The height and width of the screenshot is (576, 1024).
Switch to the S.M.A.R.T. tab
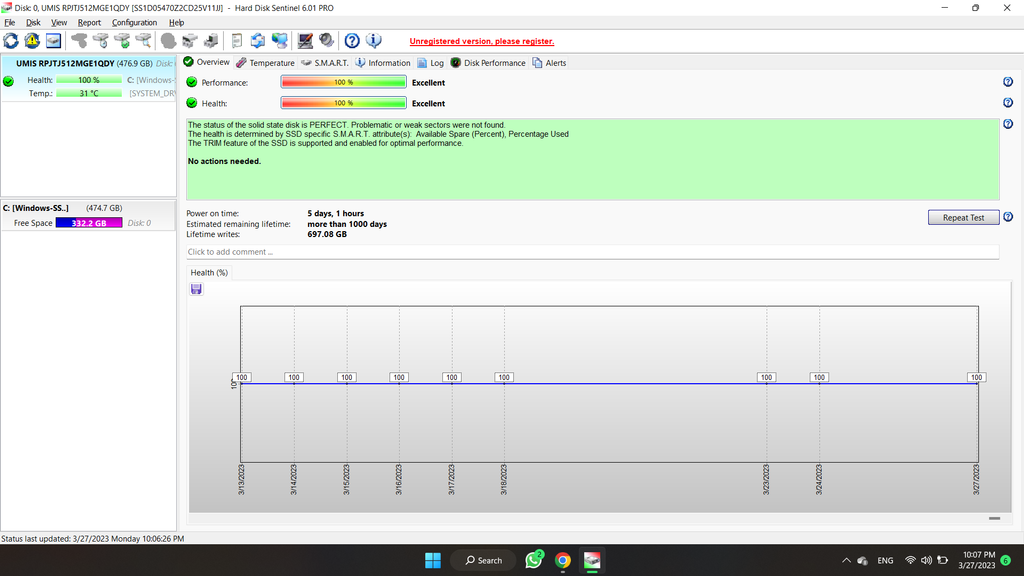pyautogui.click(x=325, y=62)
